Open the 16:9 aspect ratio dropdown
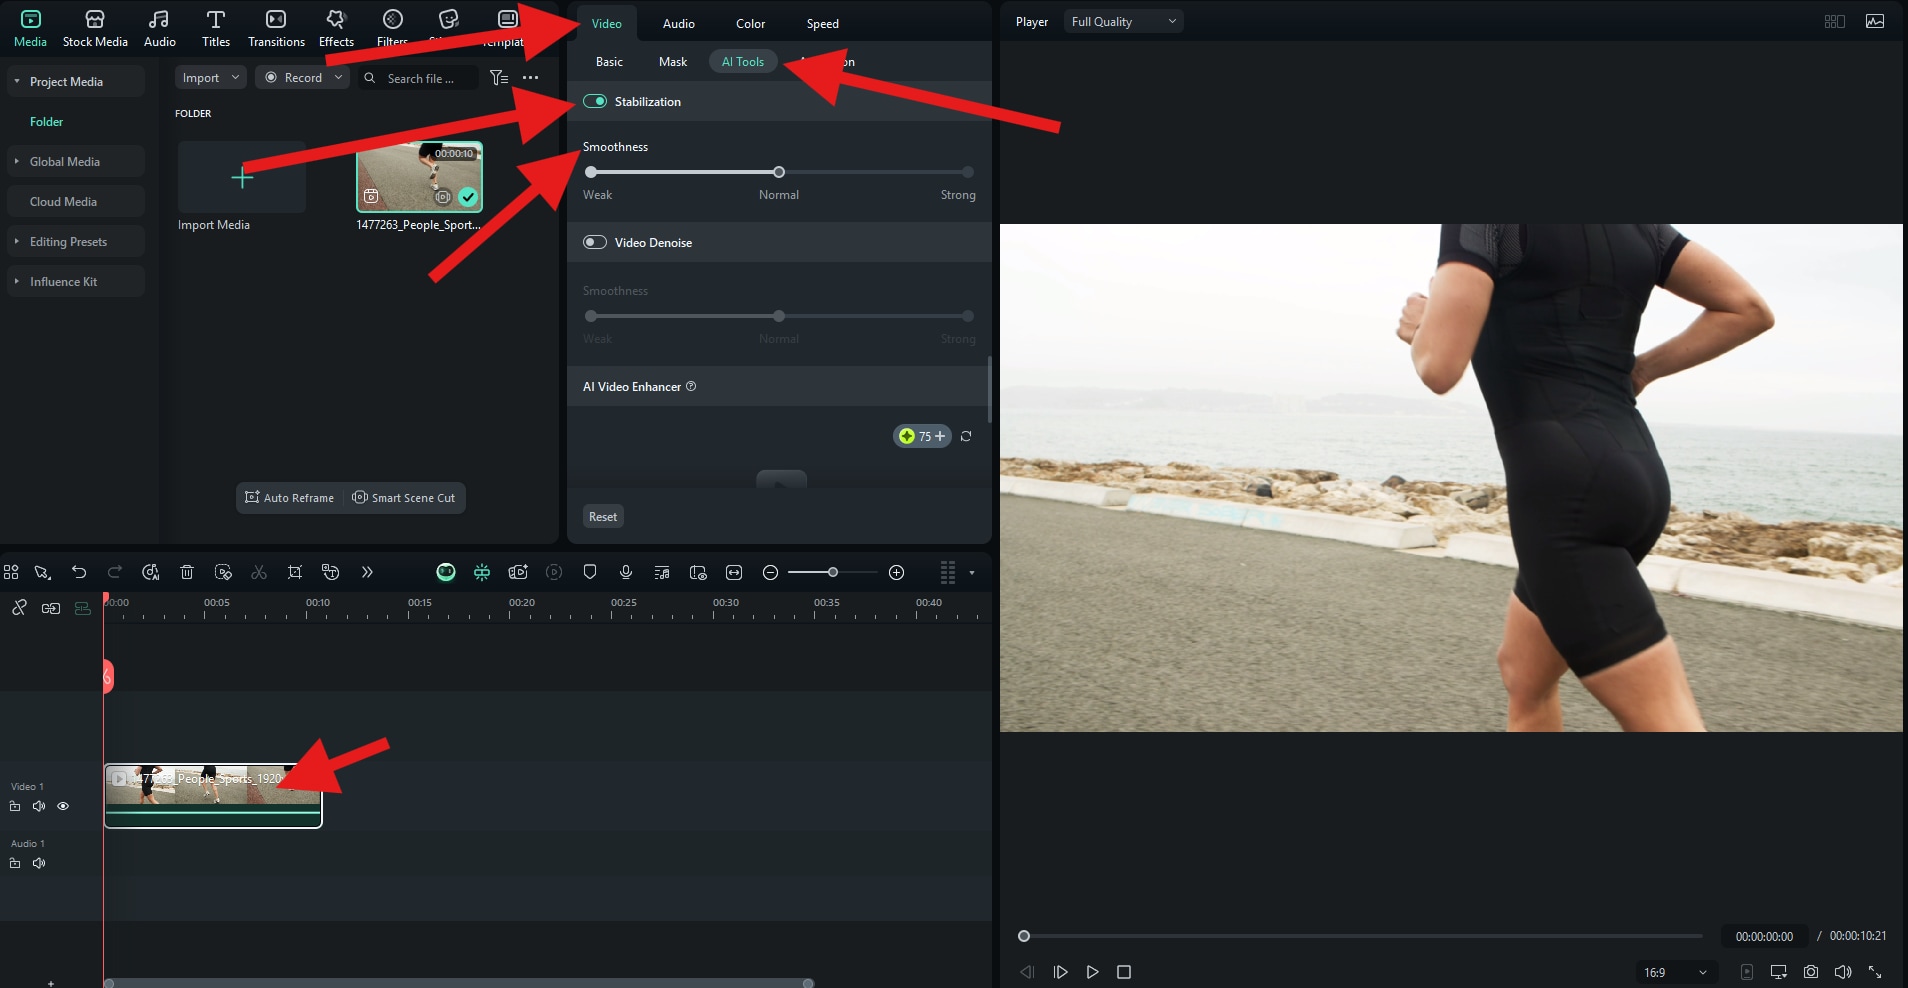 coord(1675,972)
